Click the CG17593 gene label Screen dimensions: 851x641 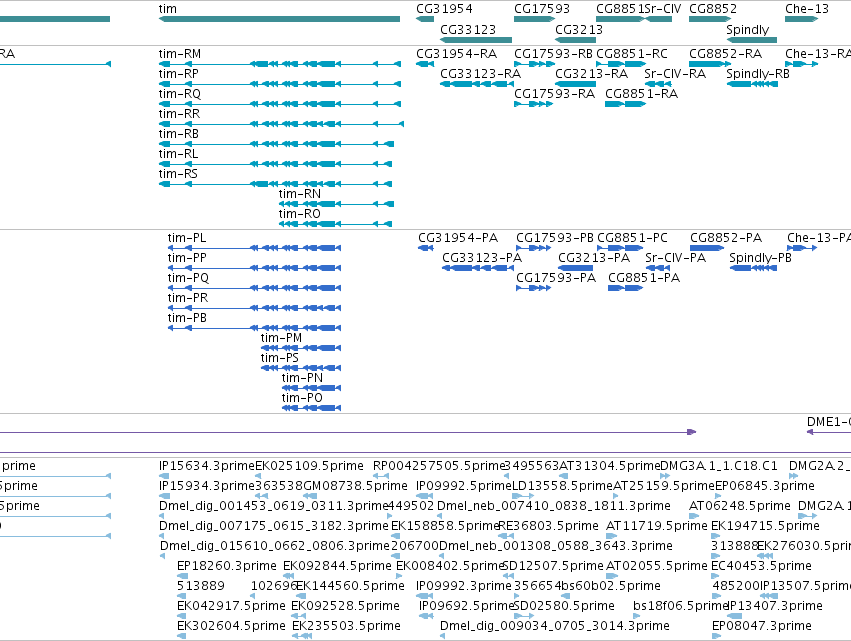click(542, 9)
